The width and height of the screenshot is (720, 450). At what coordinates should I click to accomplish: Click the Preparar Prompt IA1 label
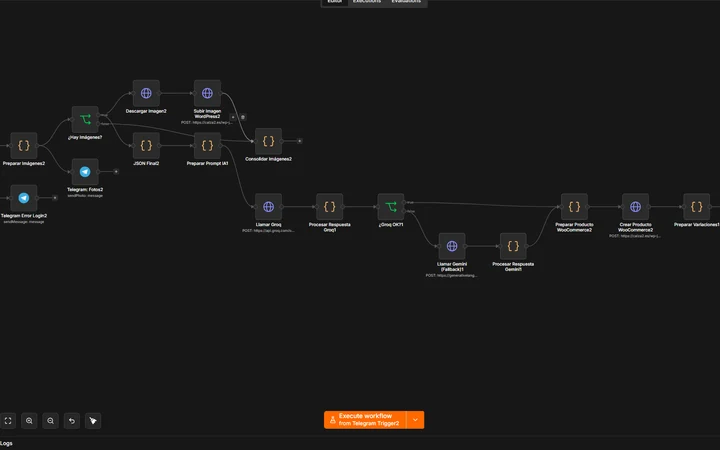(x=207, y=163)
